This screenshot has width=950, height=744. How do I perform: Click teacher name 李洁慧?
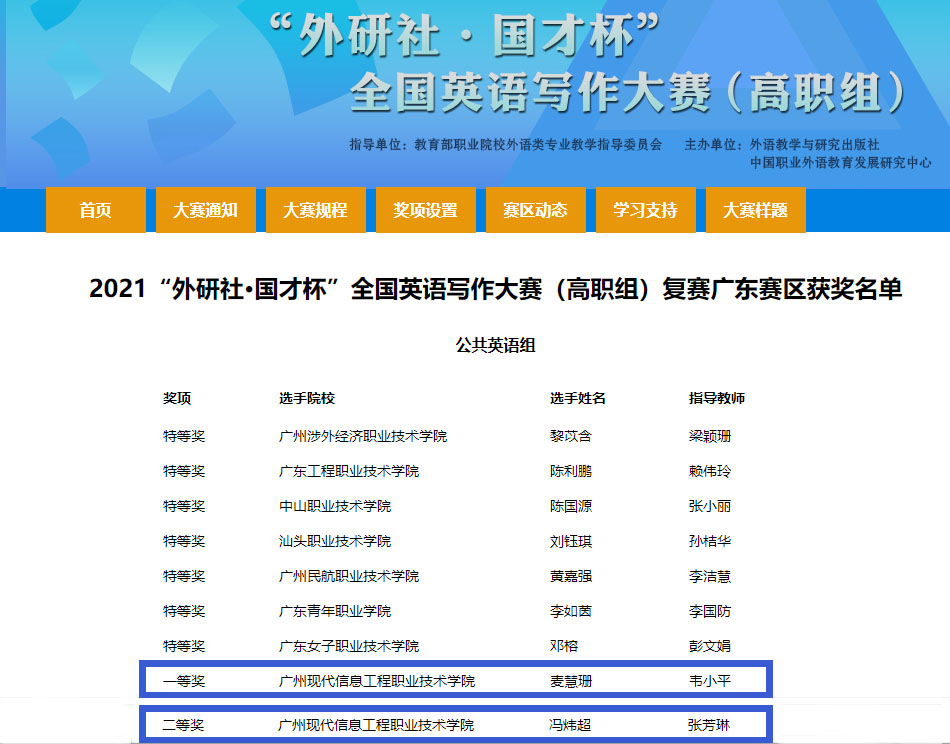pyautogui.click(x=709, y=576)
